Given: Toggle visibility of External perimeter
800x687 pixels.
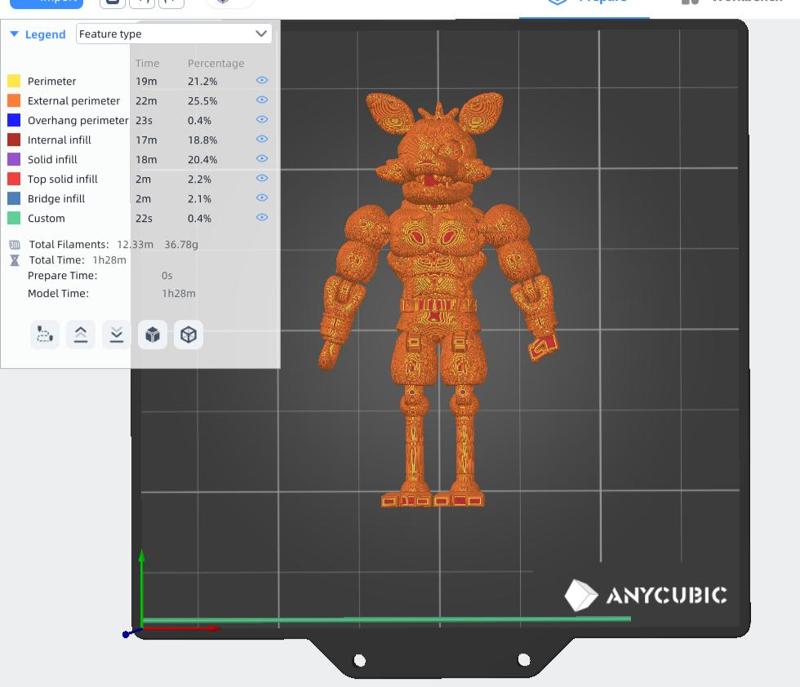Looking at the screenshot, I should pos(262,100).
